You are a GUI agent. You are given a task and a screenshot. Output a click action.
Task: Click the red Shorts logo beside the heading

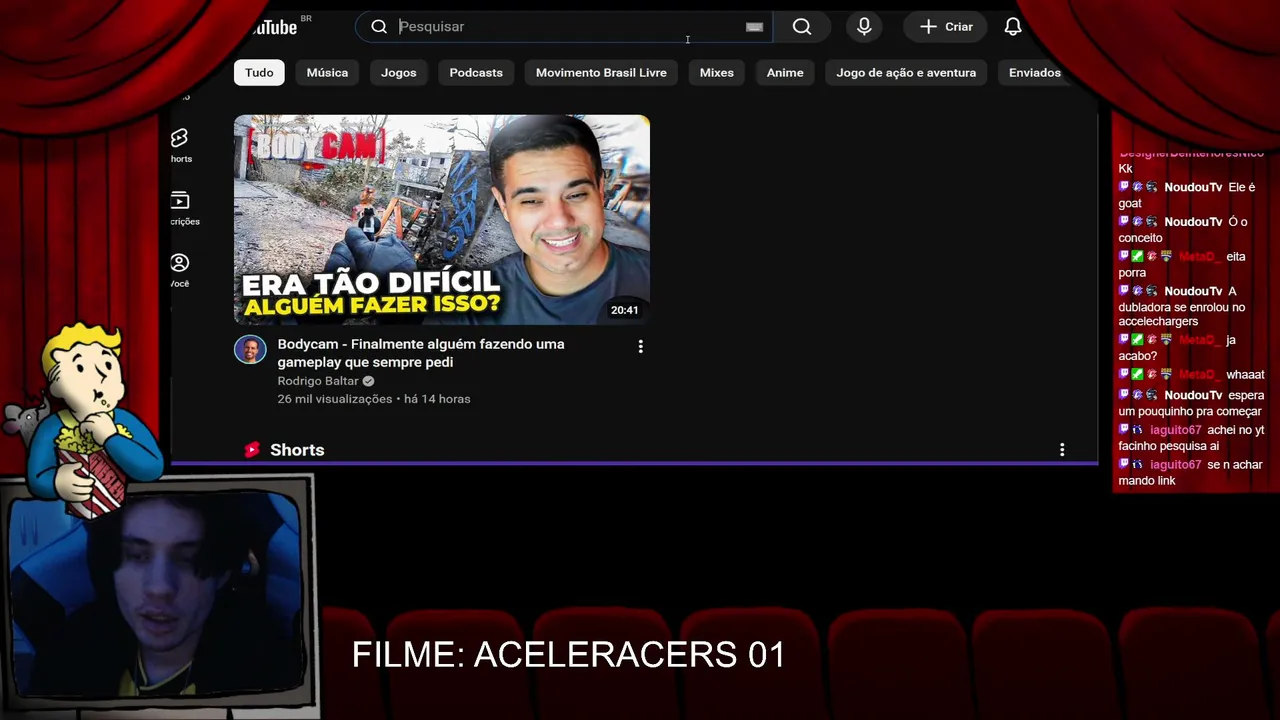pos(252,450)
